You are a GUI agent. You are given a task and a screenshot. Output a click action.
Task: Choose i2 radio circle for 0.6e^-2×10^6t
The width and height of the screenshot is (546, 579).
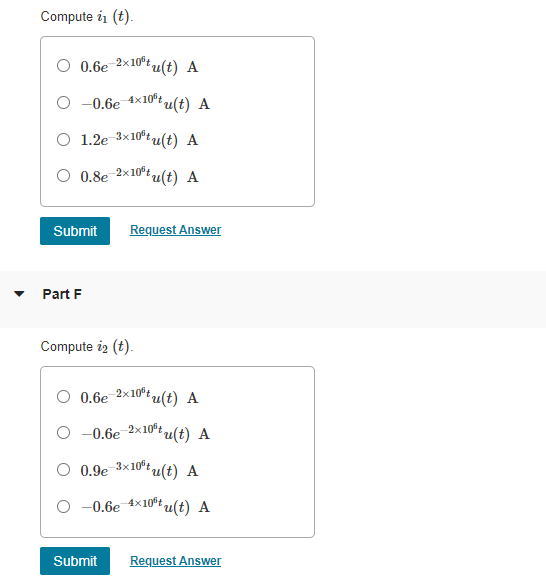coord(63,397)
